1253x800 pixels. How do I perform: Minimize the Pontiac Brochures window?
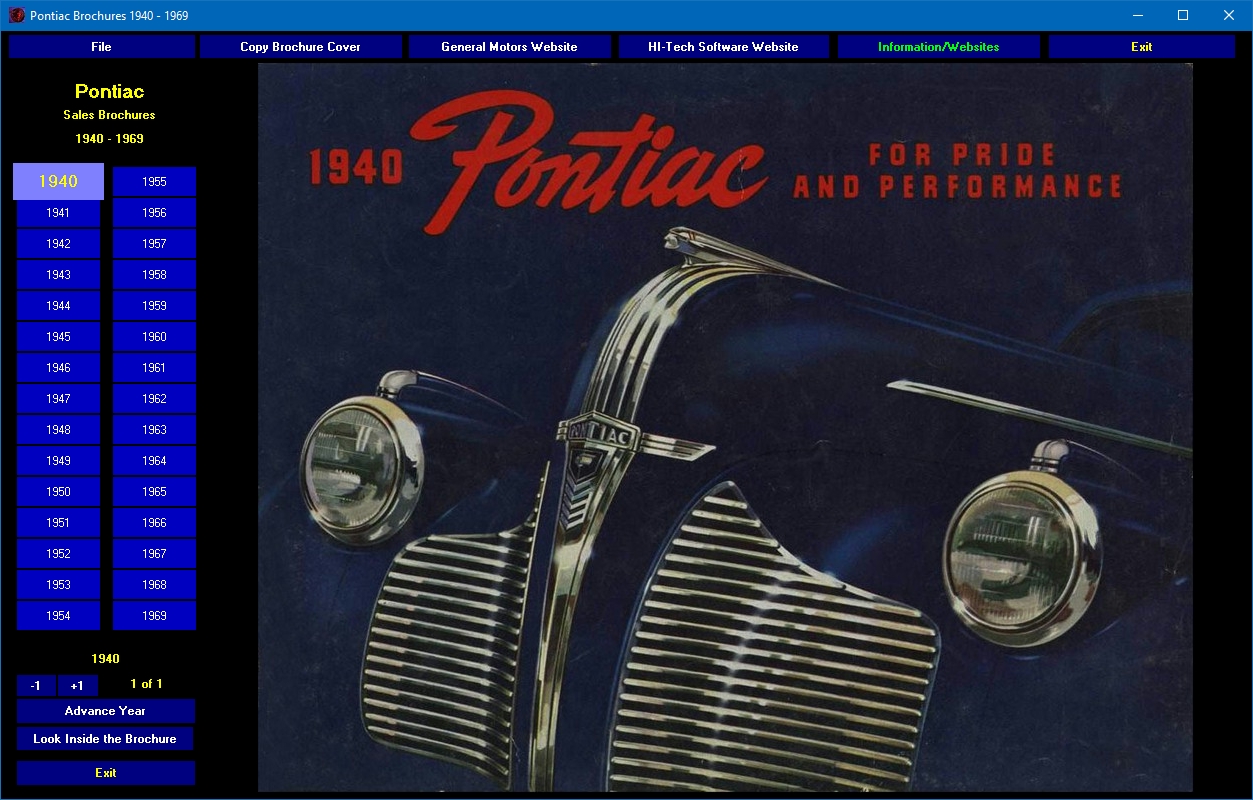[x=1138, y=15]
